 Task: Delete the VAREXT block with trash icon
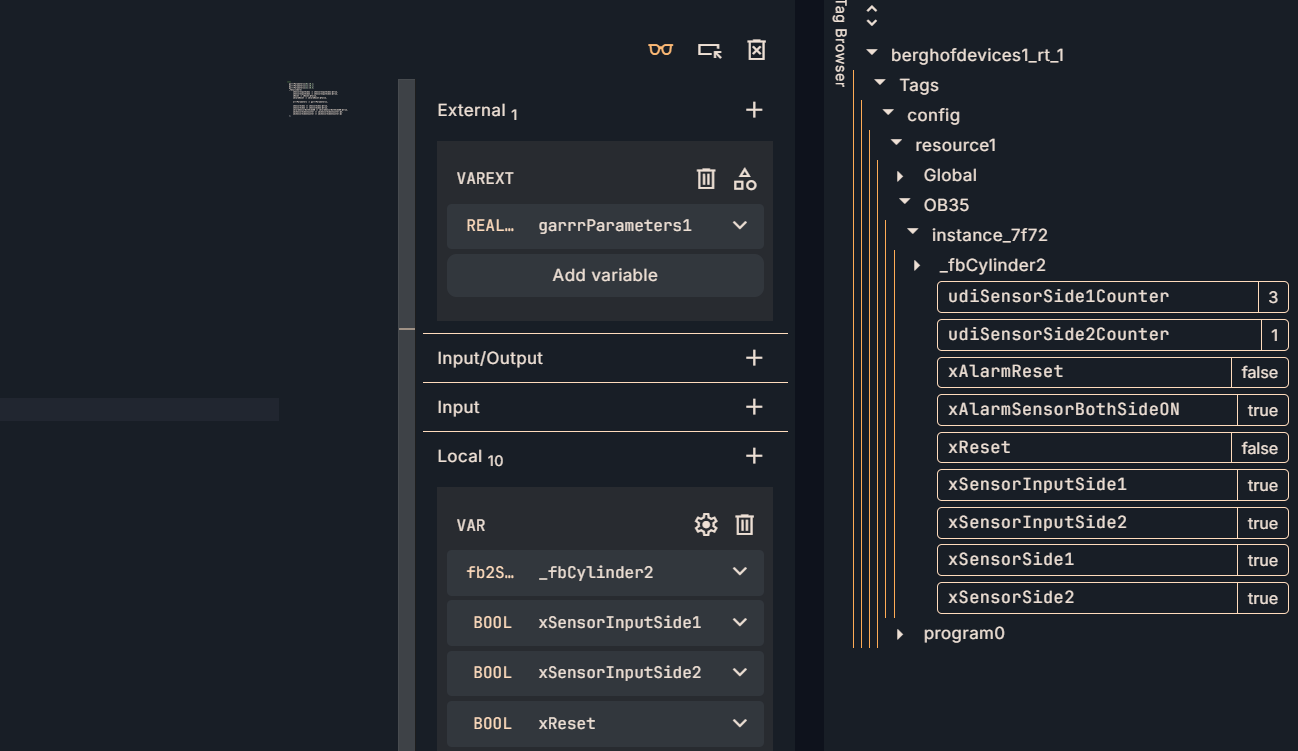coord(706,179)
